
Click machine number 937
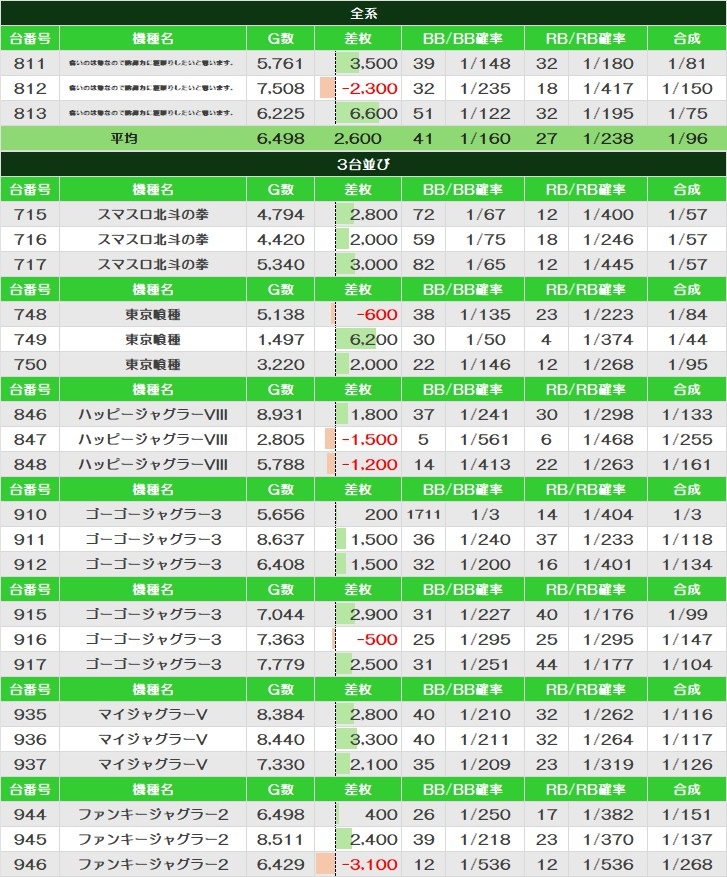pos(30,765)
